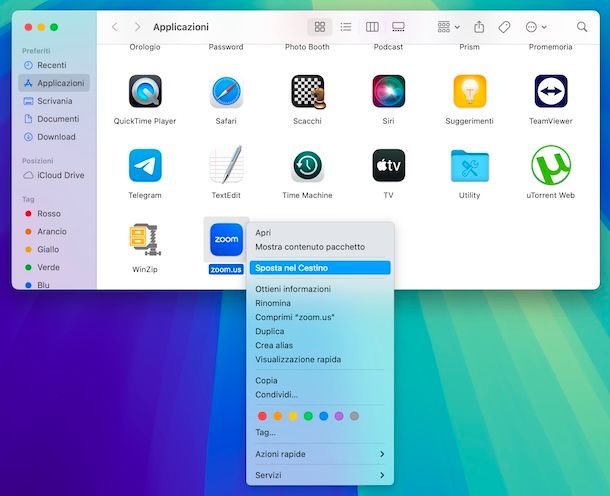This screenshot has width=610, height=496.
Task: Open Scrivania in the sidebar
Action: coord(54,101)
